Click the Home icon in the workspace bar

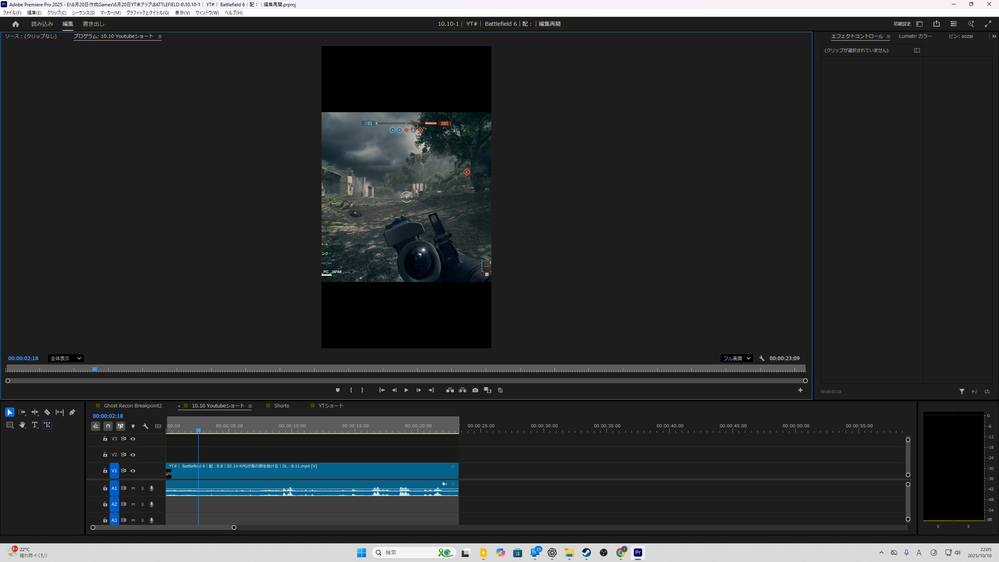pyautogui.click(x=15, y=24)
